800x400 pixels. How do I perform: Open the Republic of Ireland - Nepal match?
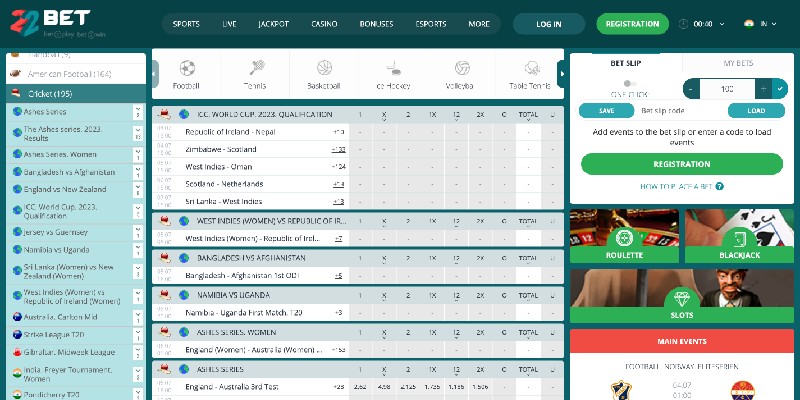(231, 132)
